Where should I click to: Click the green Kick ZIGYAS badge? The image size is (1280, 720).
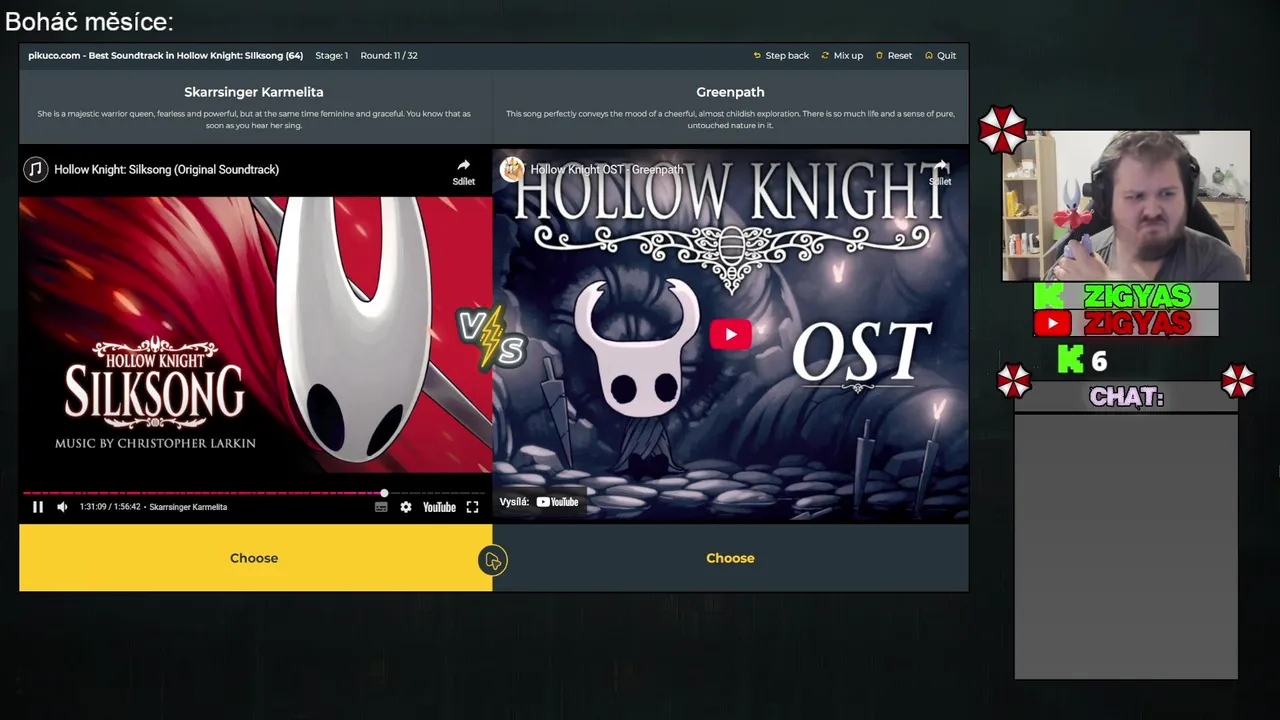[x=1126, y=296]
